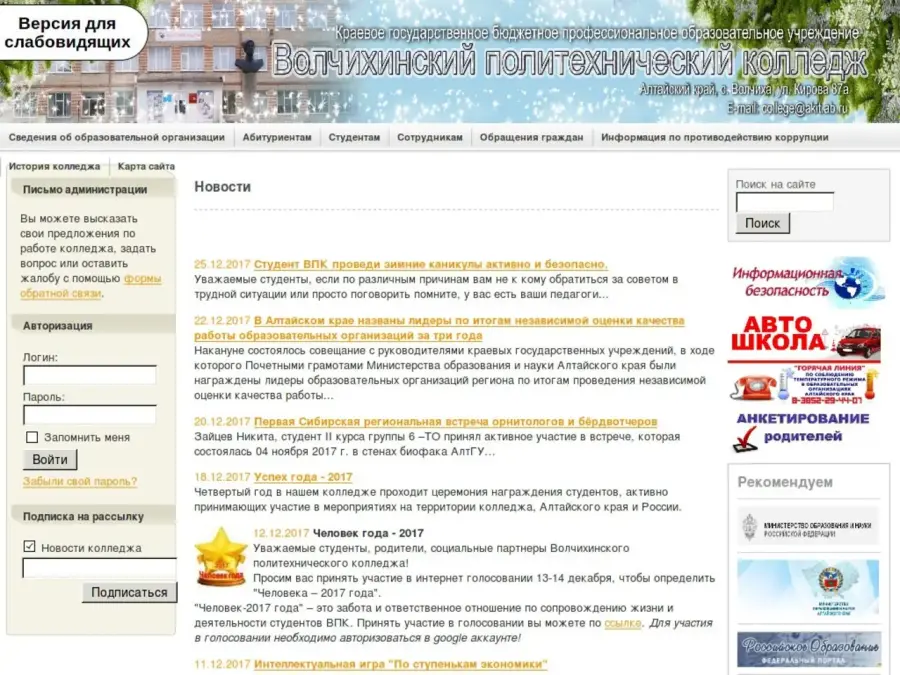Click the Человек года gold star image
The width and height of the screenshot is (900, 675).
coord(221,556)
